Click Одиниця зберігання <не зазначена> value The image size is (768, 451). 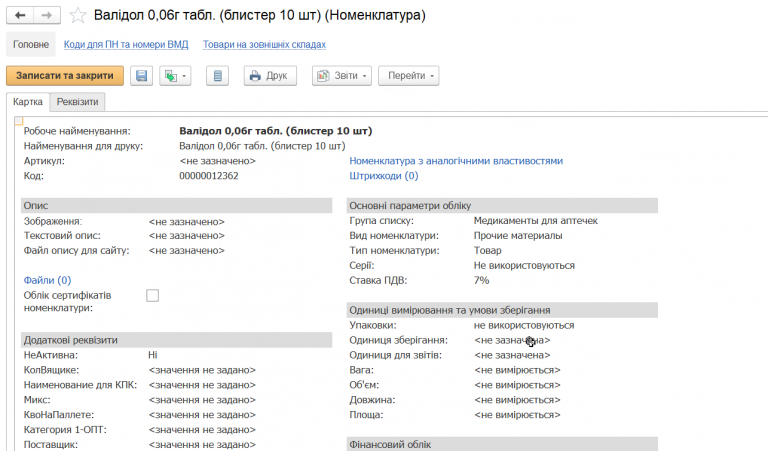[x=512, y=340]
